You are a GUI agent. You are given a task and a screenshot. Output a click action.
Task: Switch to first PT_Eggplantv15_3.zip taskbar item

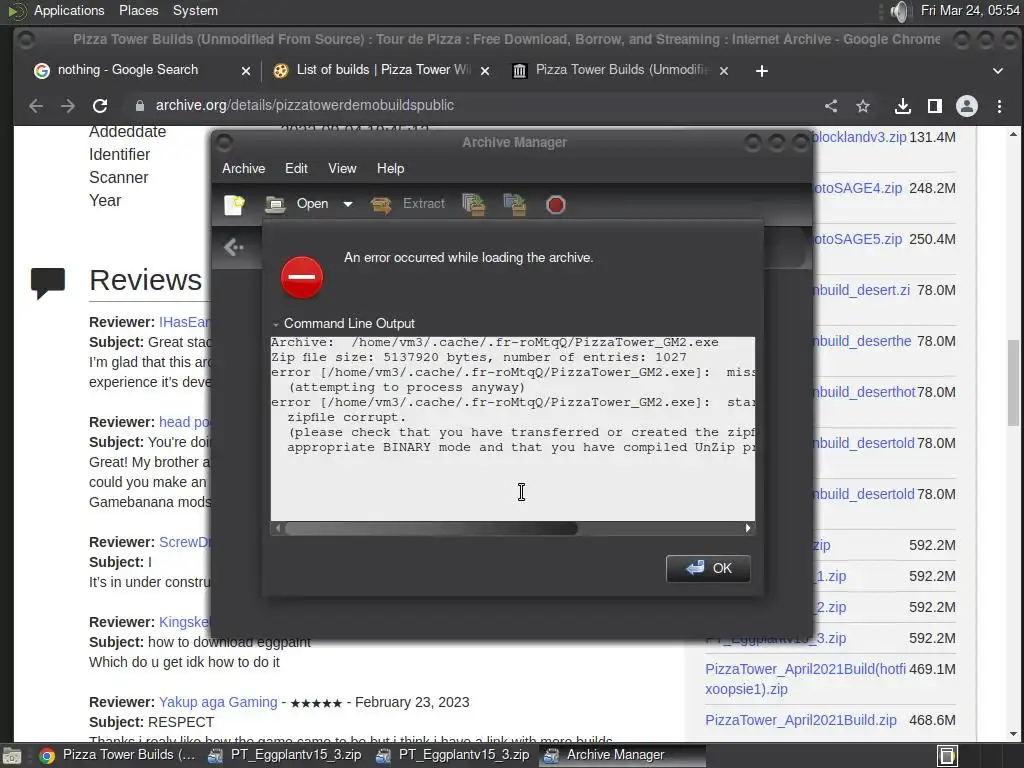click(284, 755)
